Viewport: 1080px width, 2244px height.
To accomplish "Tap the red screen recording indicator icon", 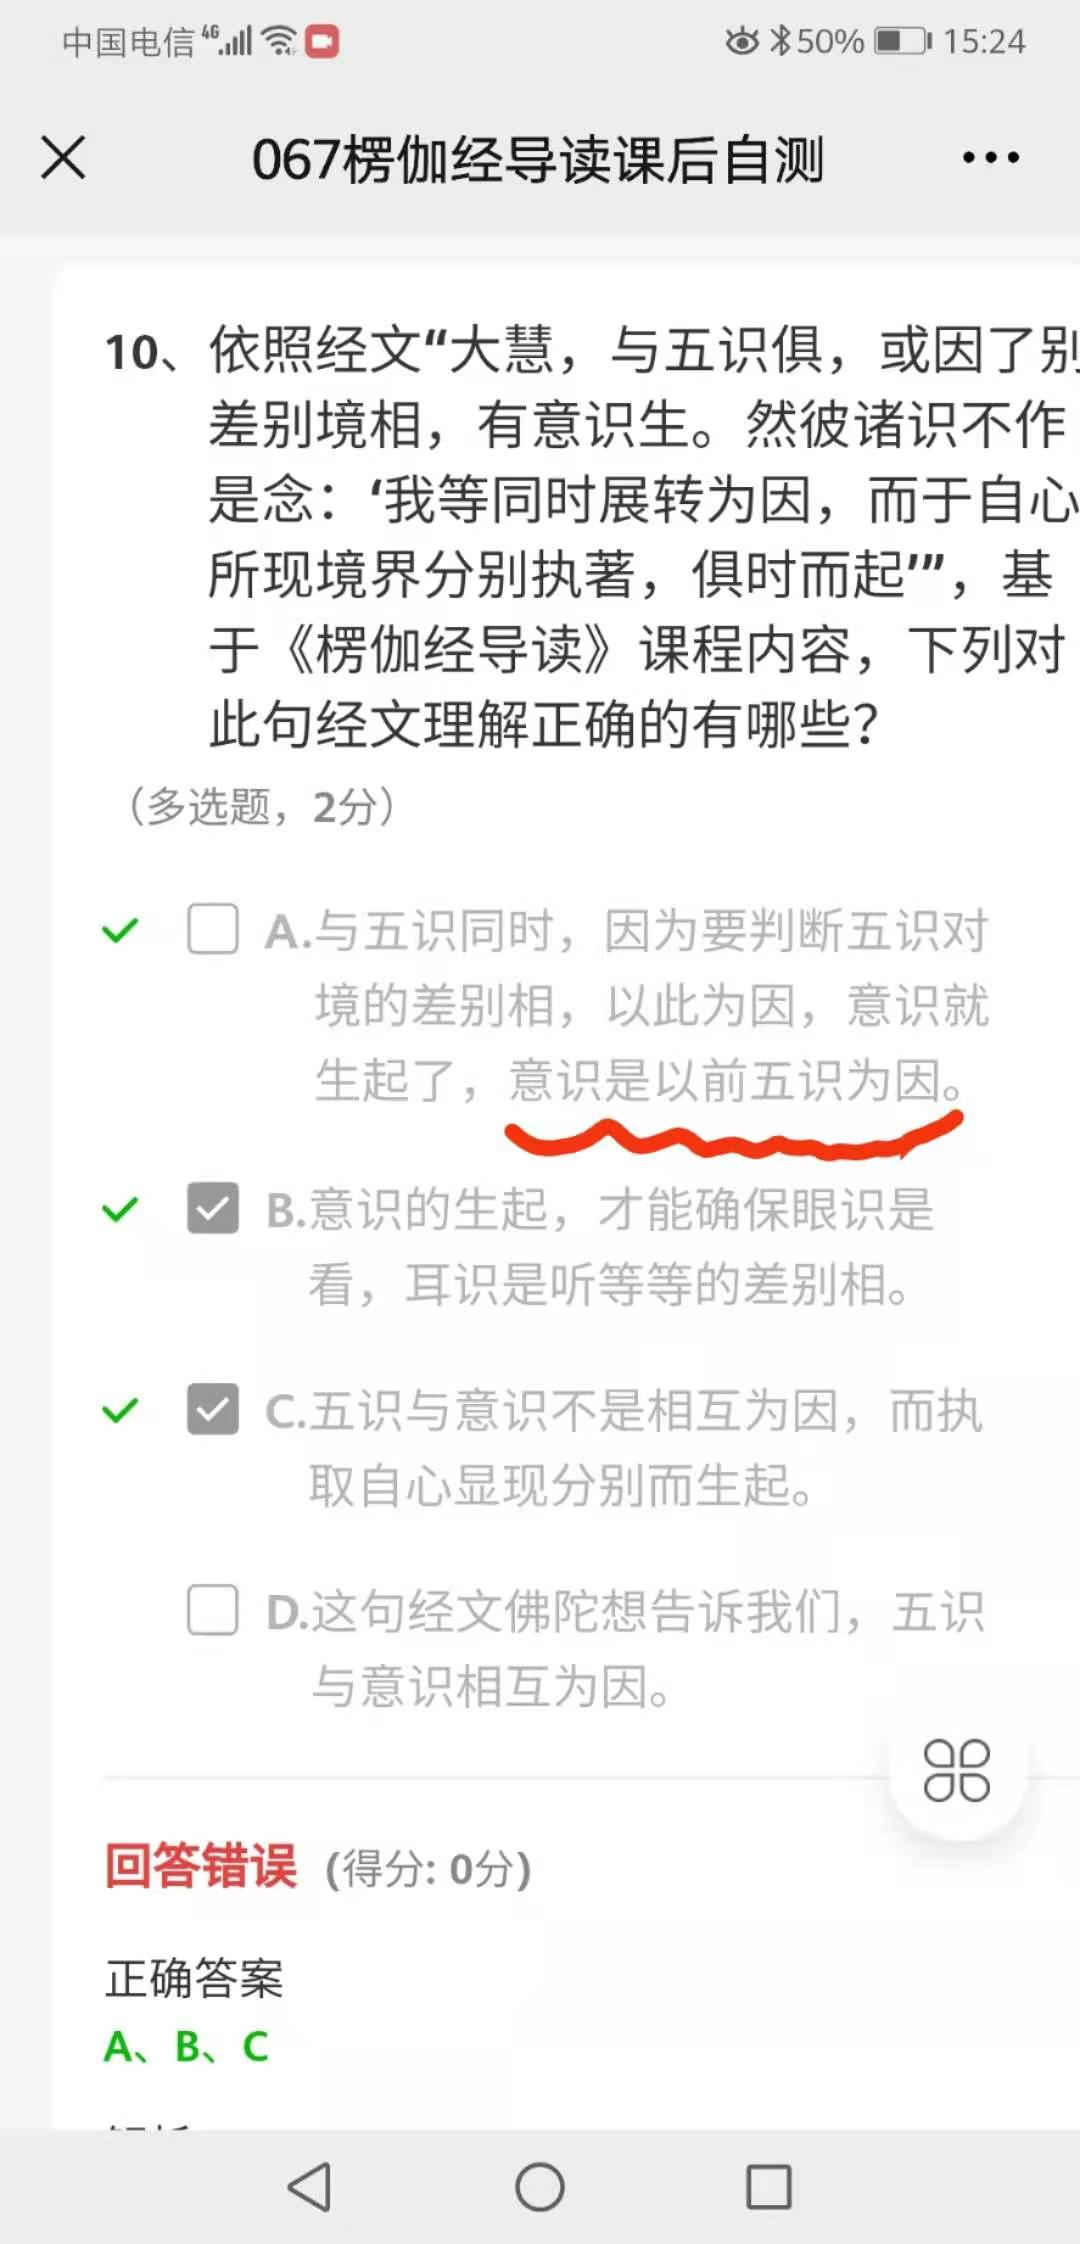I will click(322, 42).
